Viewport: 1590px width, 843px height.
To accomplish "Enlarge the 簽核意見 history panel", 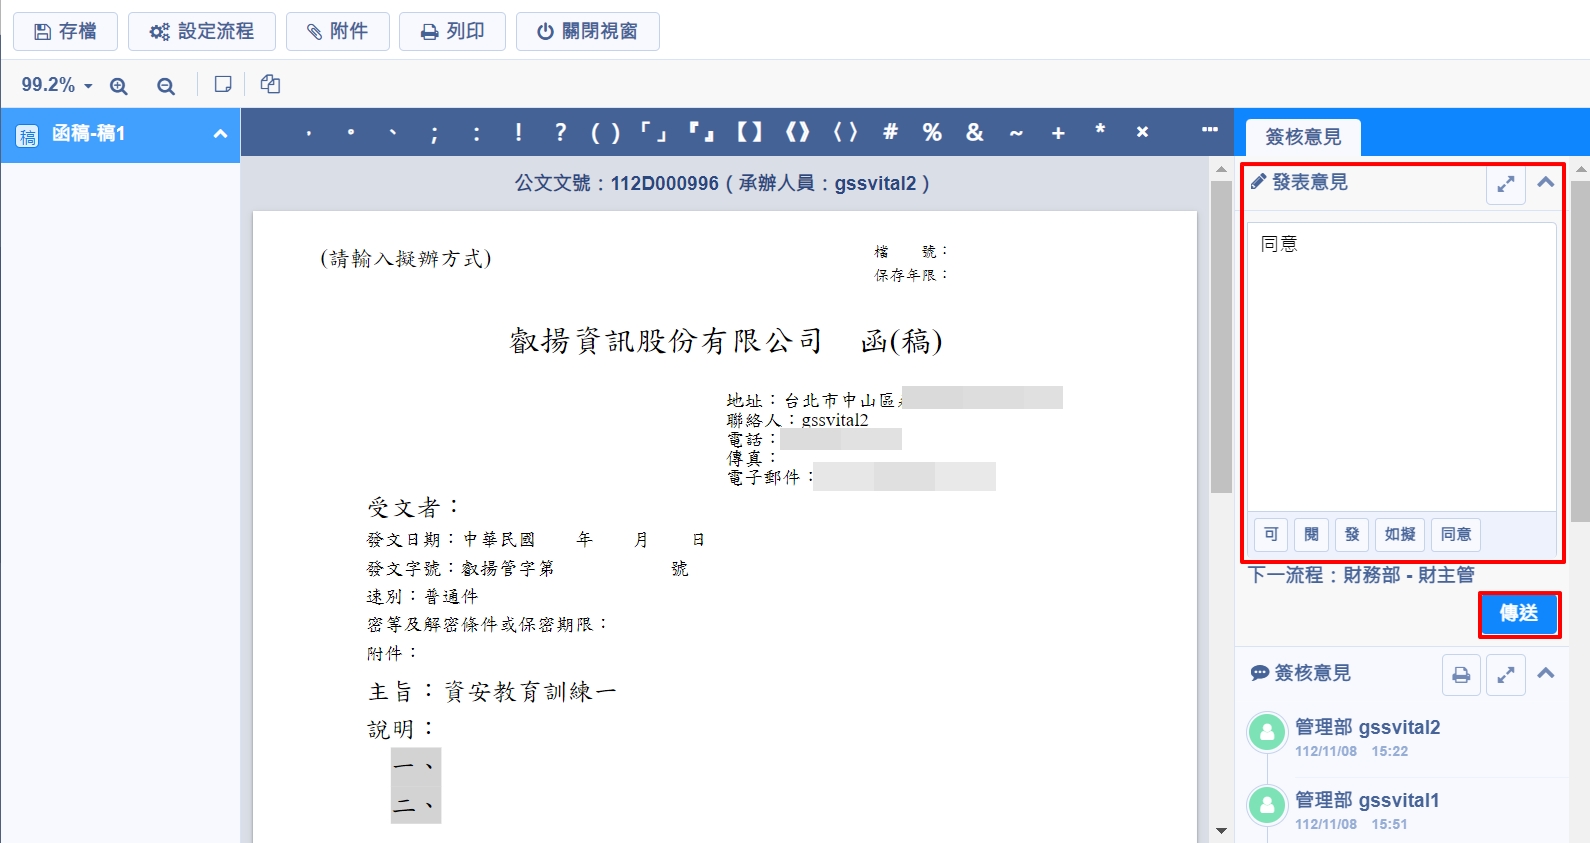I will pyautogui.click(x=1505, y=675).
